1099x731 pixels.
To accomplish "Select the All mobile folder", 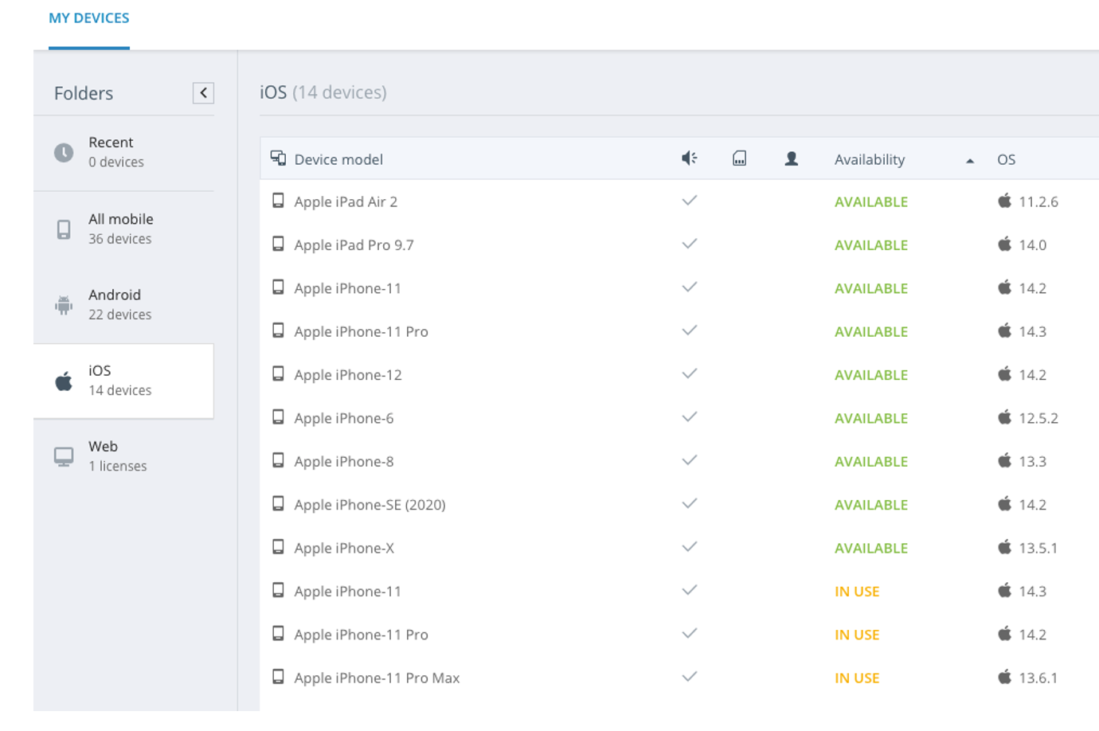I will tap(121, 228).
